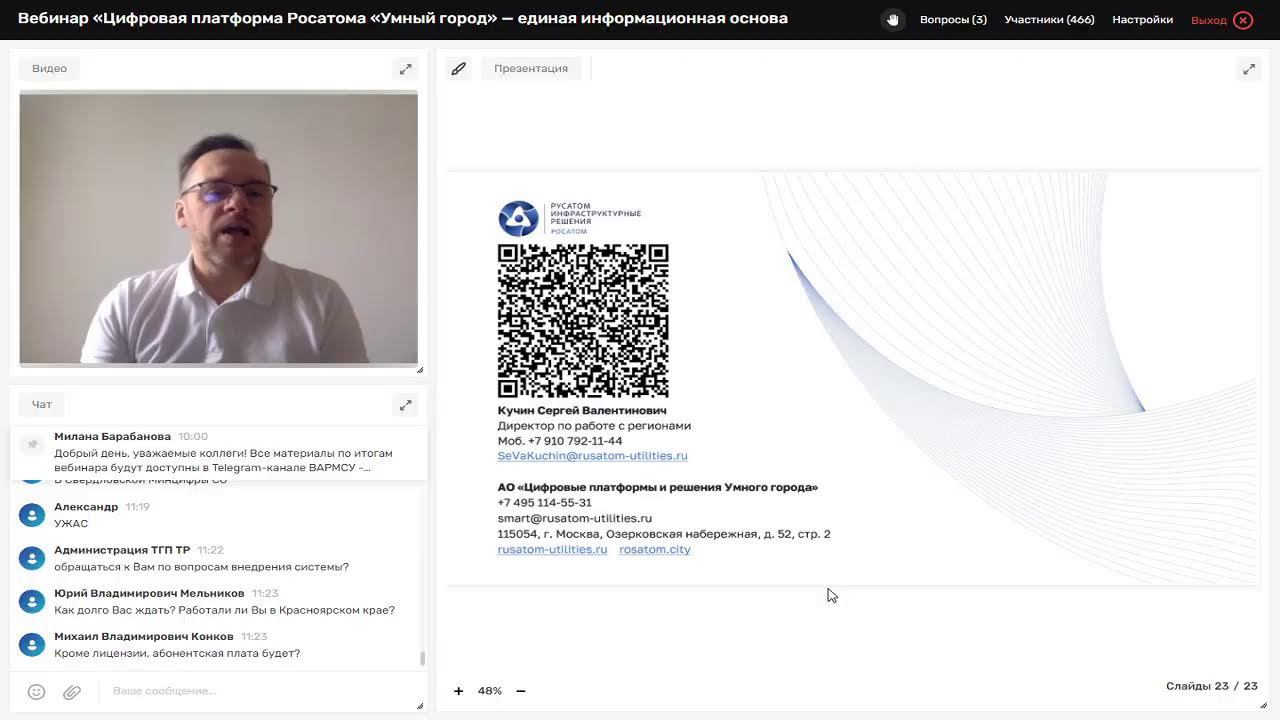Open the rusatom-utilities.ru website link
Viewport: 1280px width, 720px height.
point(552,549)
